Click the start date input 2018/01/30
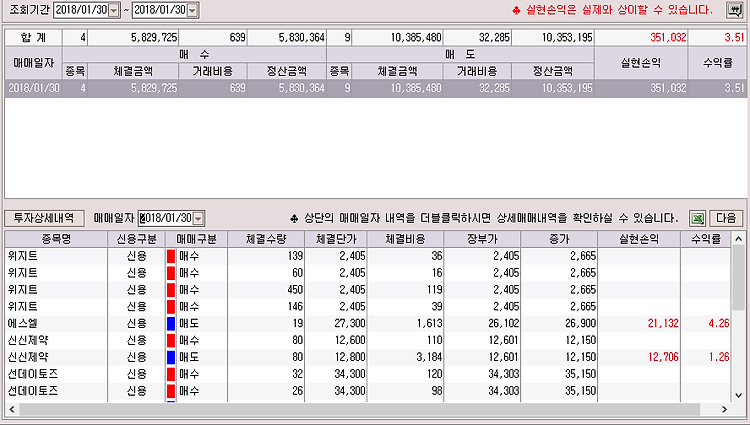The width and height of the screenshot is (750, 425). coord(81,10)
